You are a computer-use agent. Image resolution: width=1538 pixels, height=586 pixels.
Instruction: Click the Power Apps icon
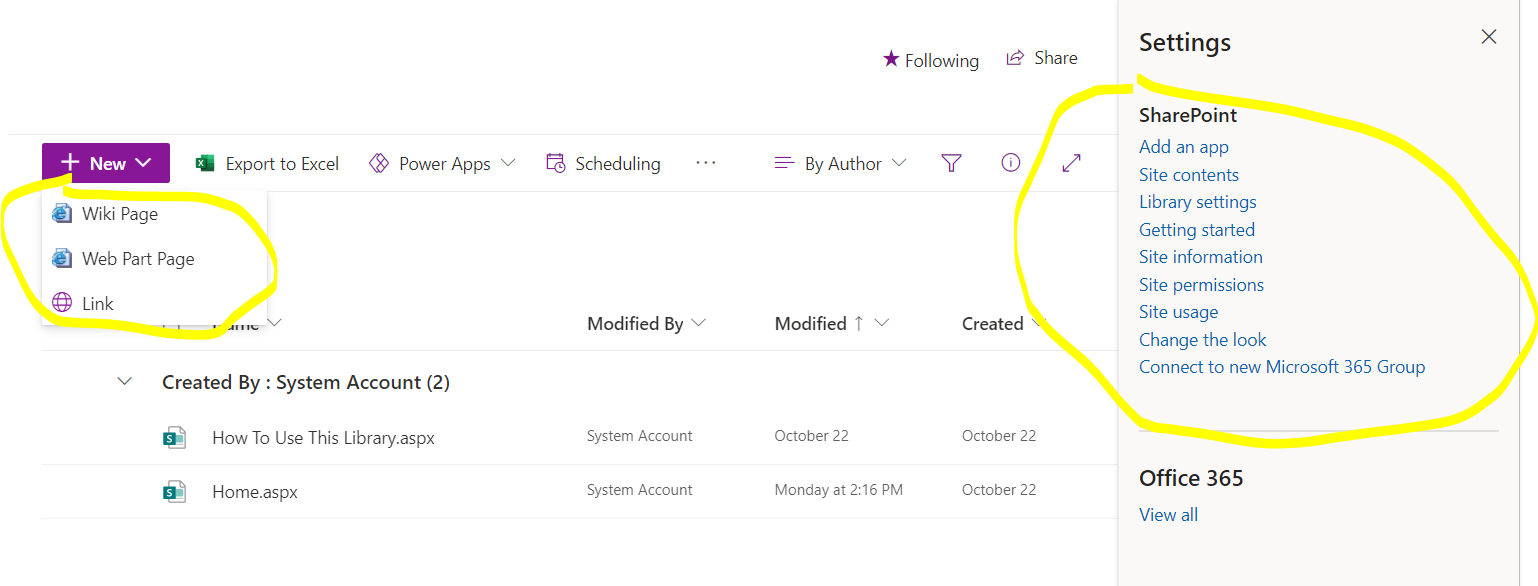pos(378,163)
